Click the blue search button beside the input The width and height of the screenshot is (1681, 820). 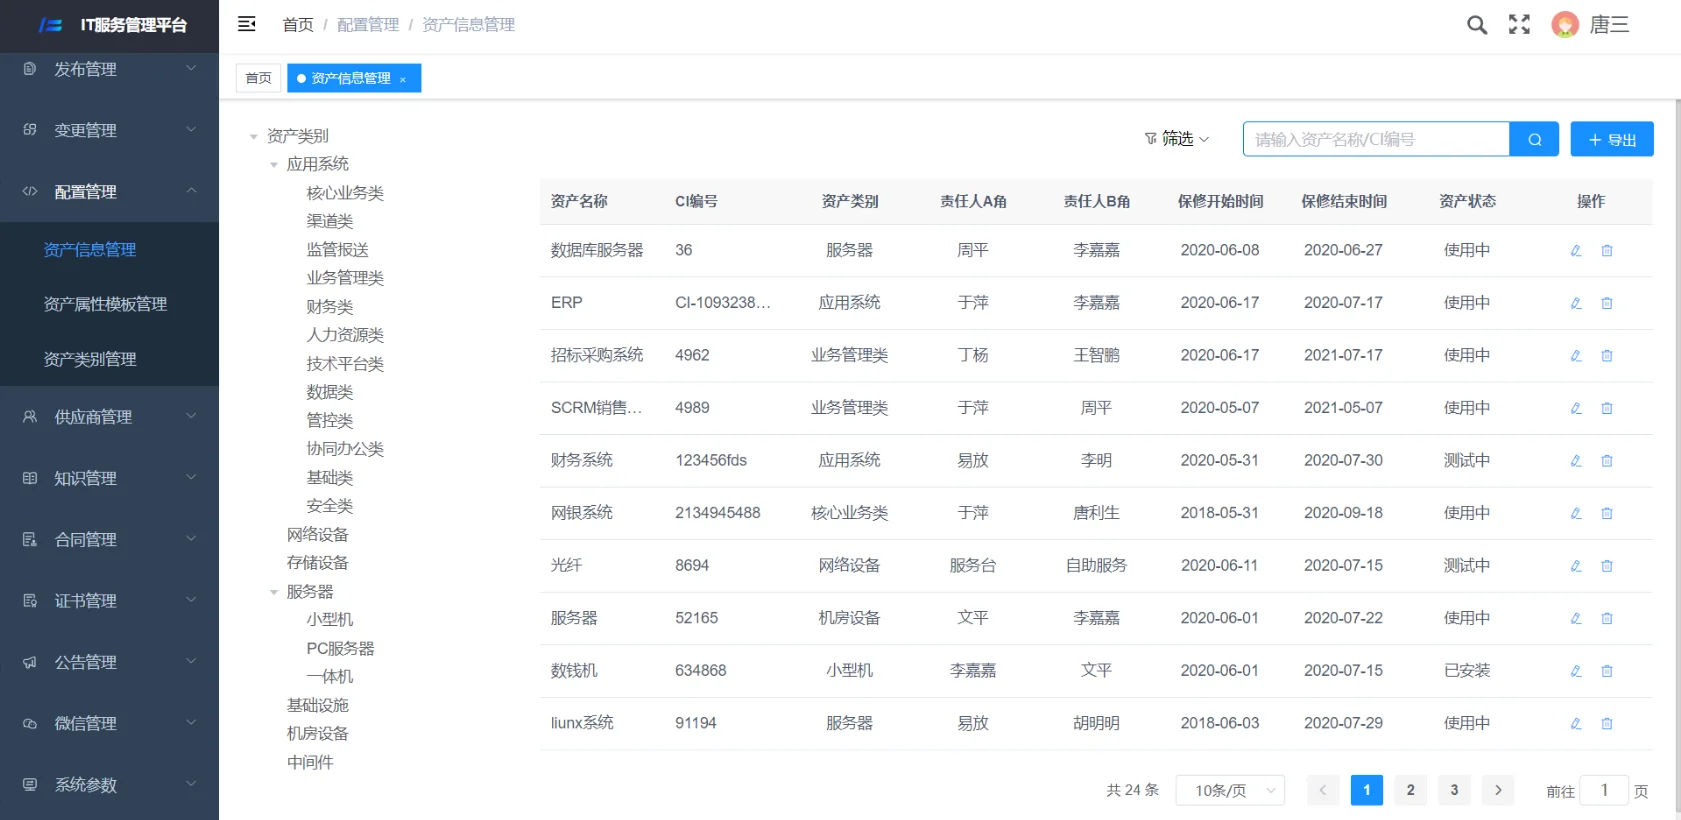coord(1535,139)
